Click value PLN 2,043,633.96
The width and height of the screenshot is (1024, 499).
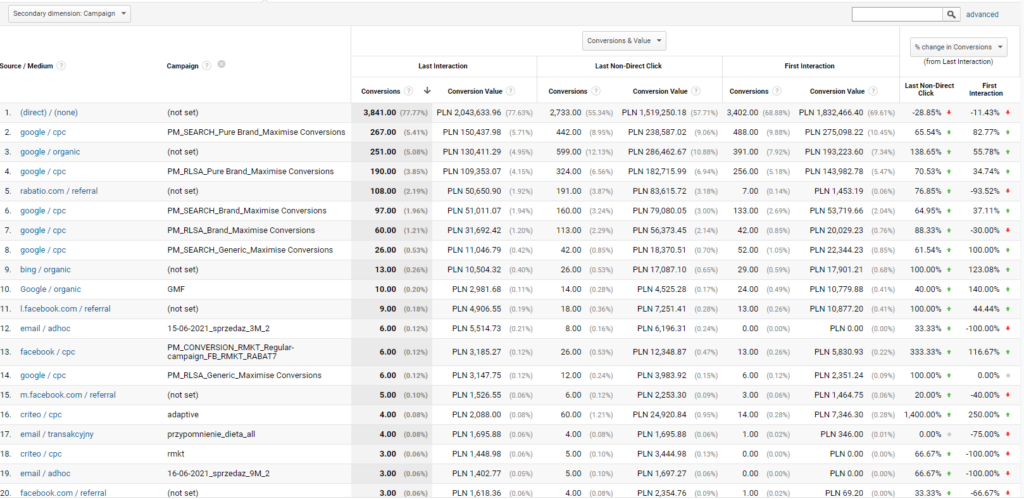[x=468, y=112]
